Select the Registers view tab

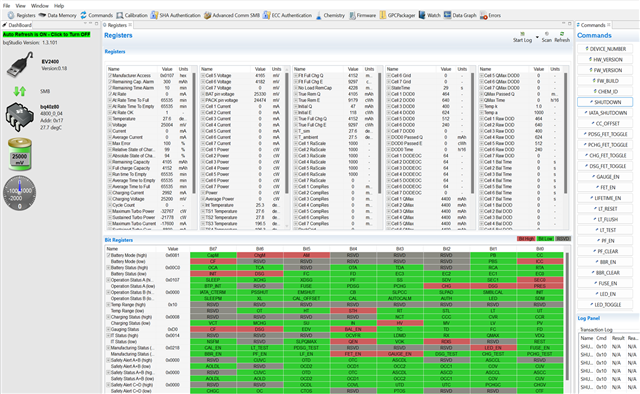tap(117, 25)
